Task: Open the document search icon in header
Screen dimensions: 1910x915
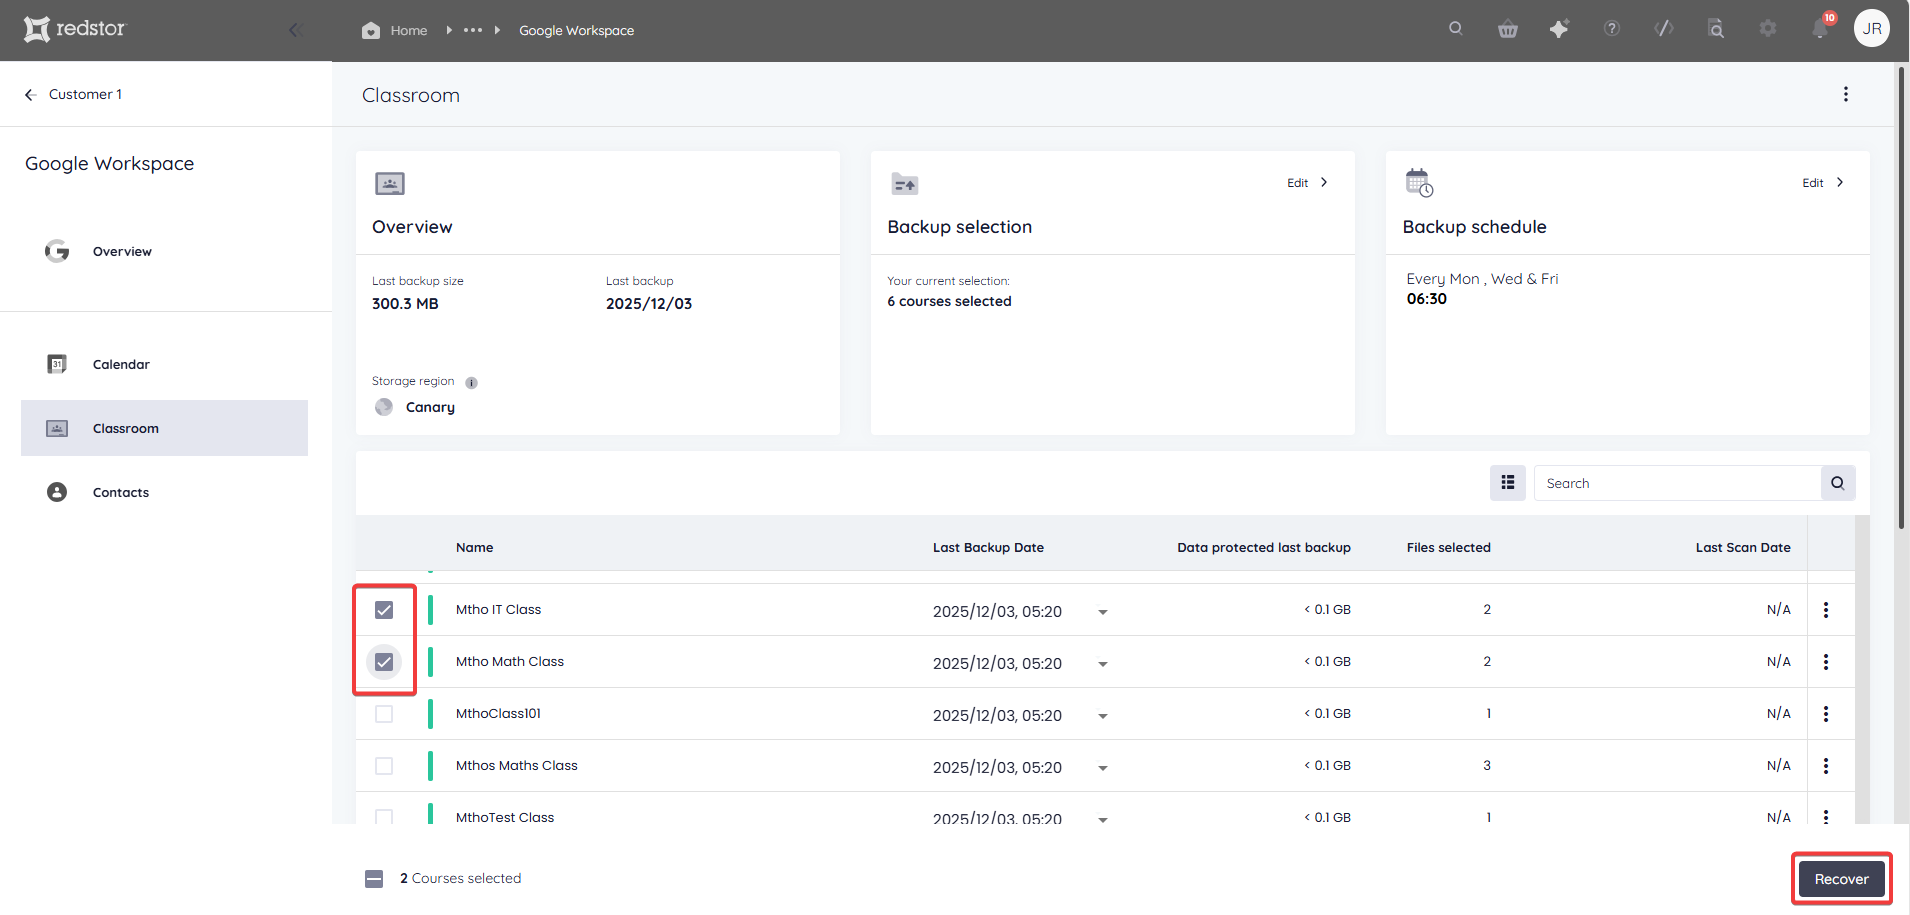Action: [x=1716, y=29]
